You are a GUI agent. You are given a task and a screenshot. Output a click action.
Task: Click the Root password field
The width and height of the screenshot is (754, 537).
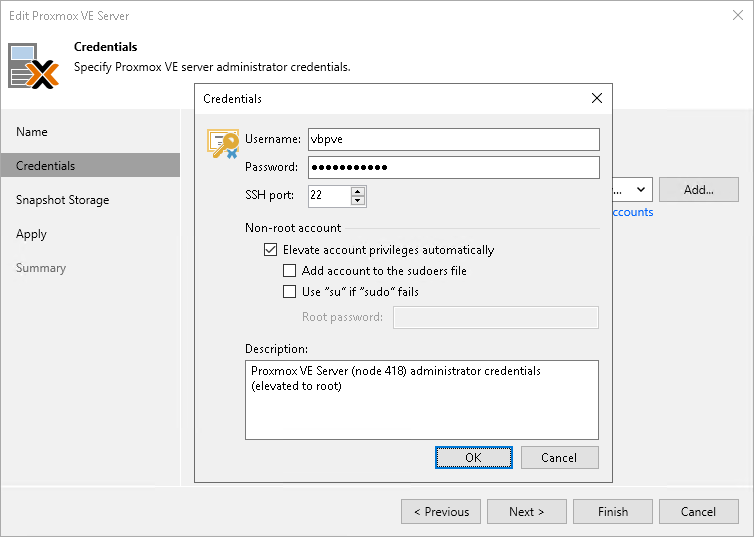click(x=496, y=317)
